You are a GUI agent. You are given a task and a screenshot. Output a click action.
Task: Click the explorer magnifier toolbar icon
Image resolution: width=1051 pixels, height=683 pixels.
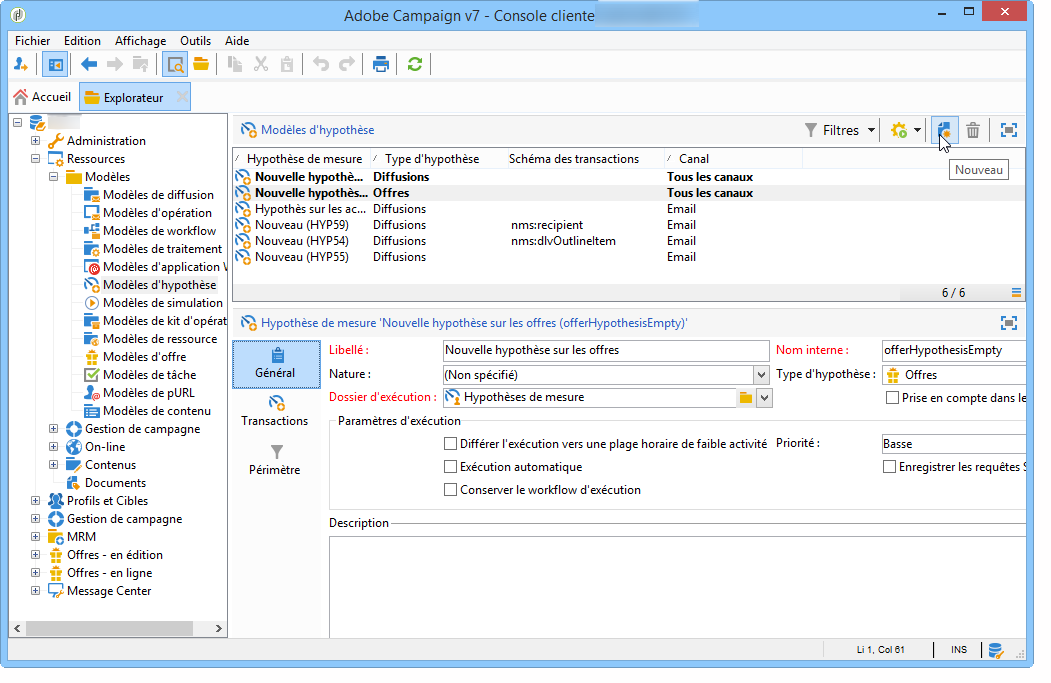tap(175, 64)
